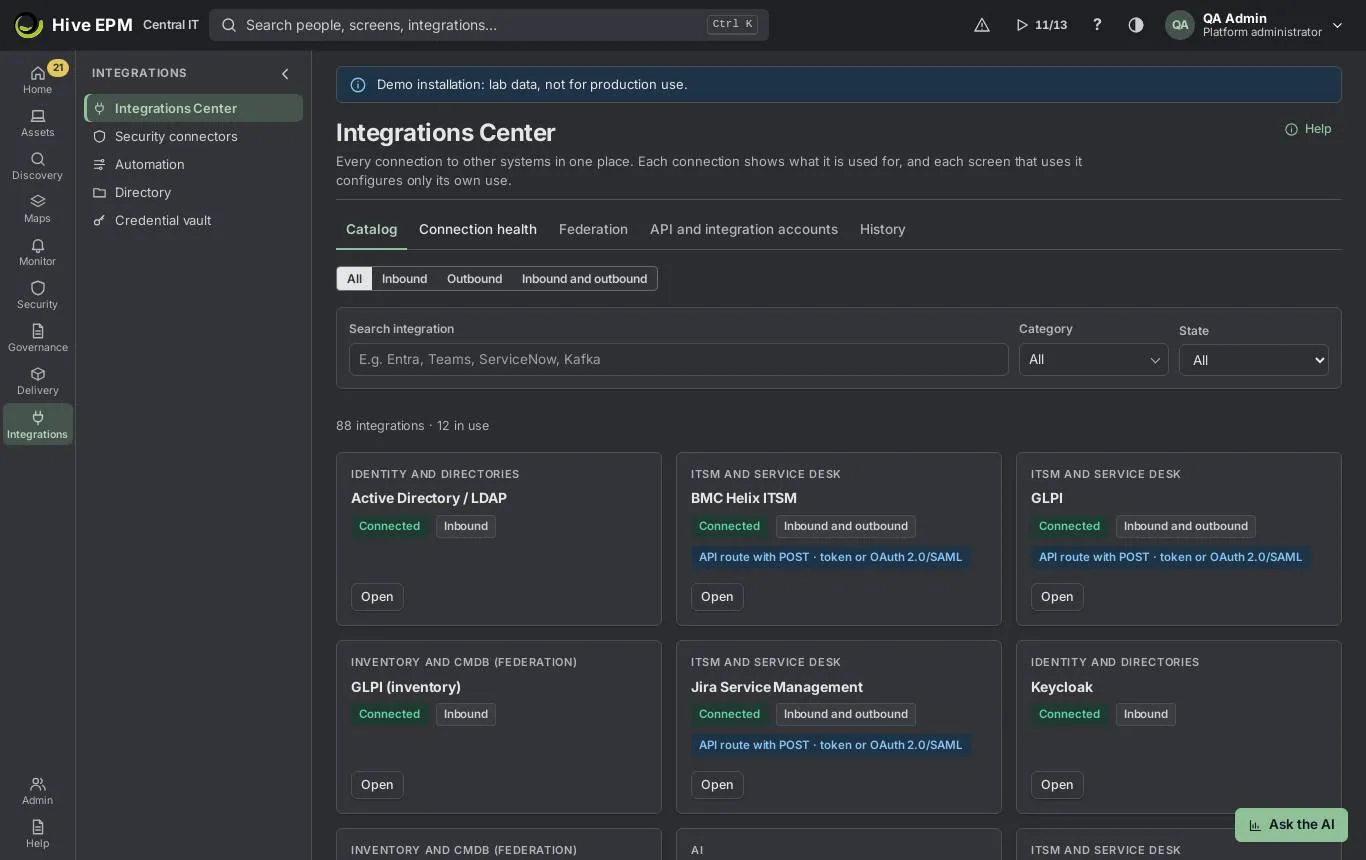The height and width of the screenshot is (860, 1366).
Task: Switch to the Connection health tab
Action: (478, 229)
